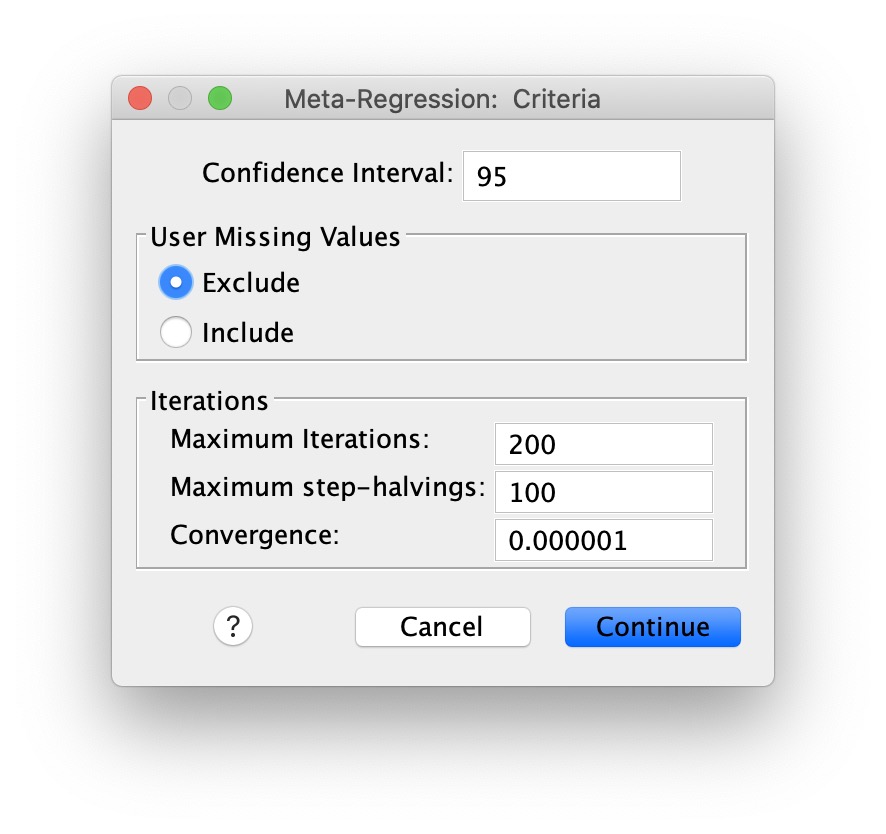Select the Exclude radio button
The width and height of the screenshot is (886, 834).
[x=176, y=282]
